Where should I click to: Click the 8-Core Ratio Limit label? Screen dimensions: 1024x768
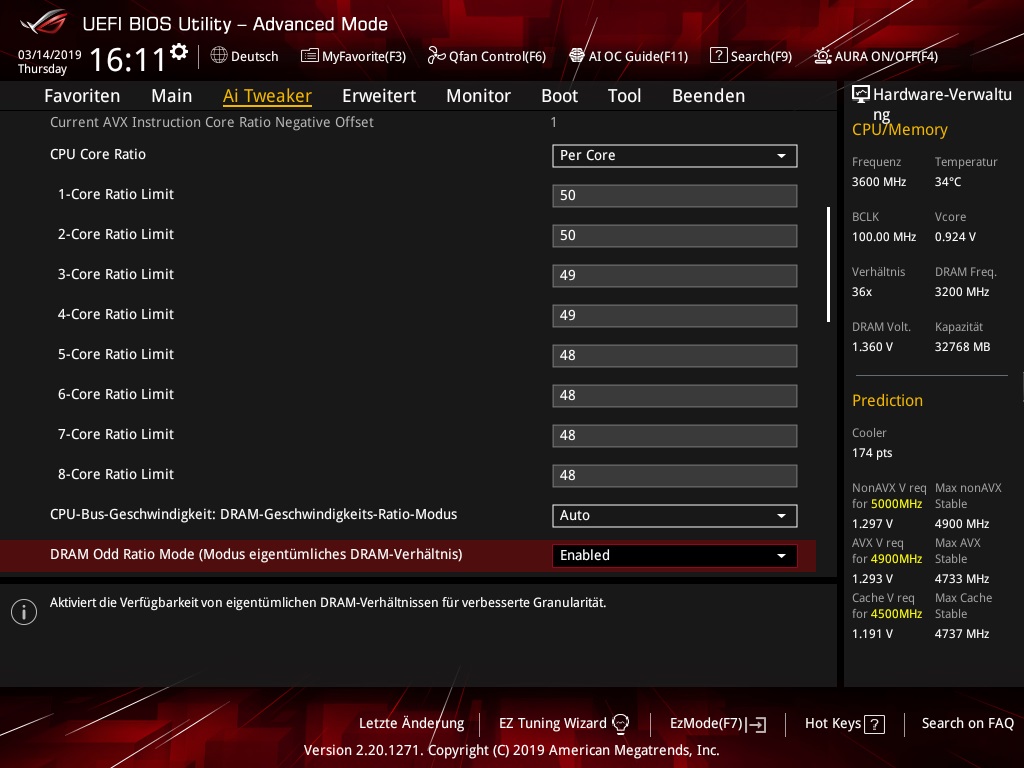[116, 475]
